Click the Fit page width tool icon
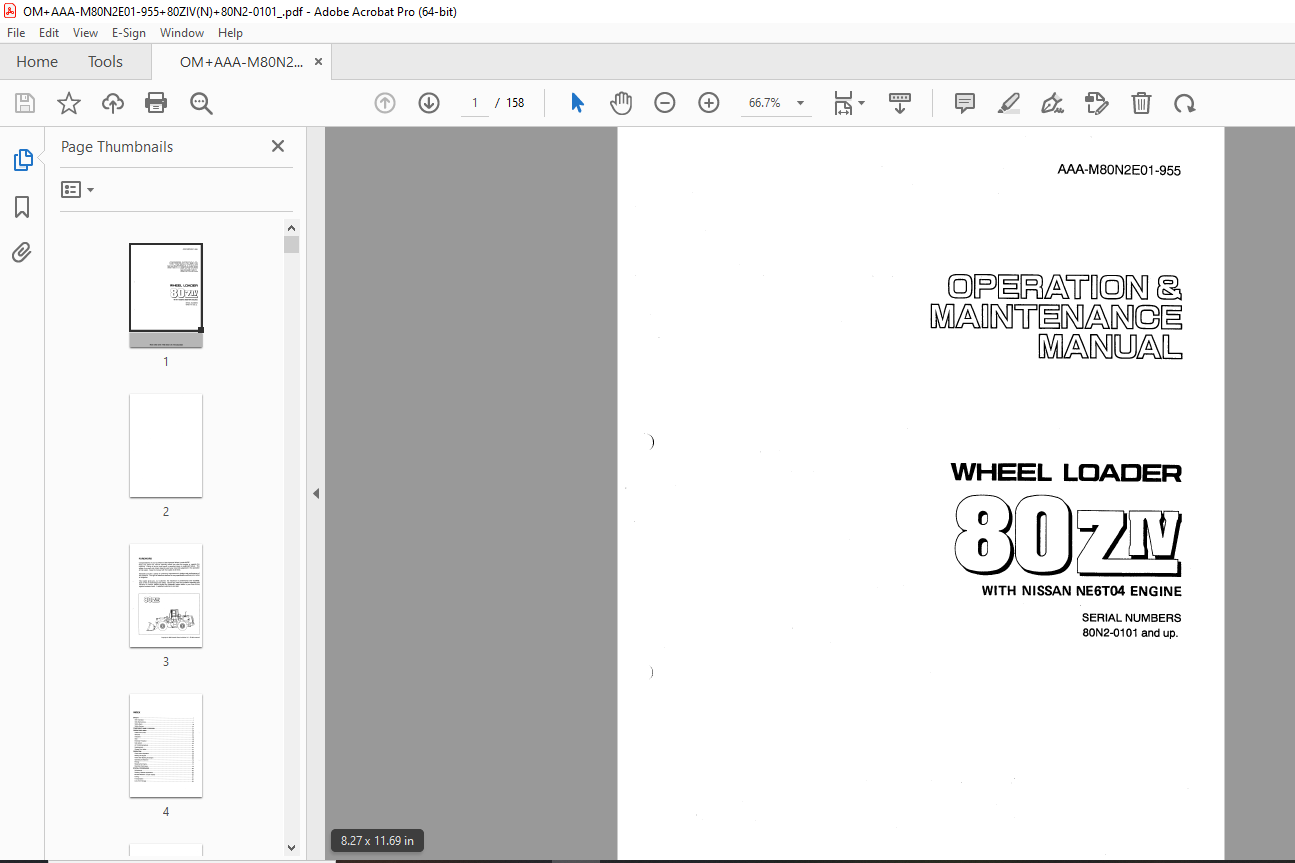1295x863 pixels. point(844,103)
